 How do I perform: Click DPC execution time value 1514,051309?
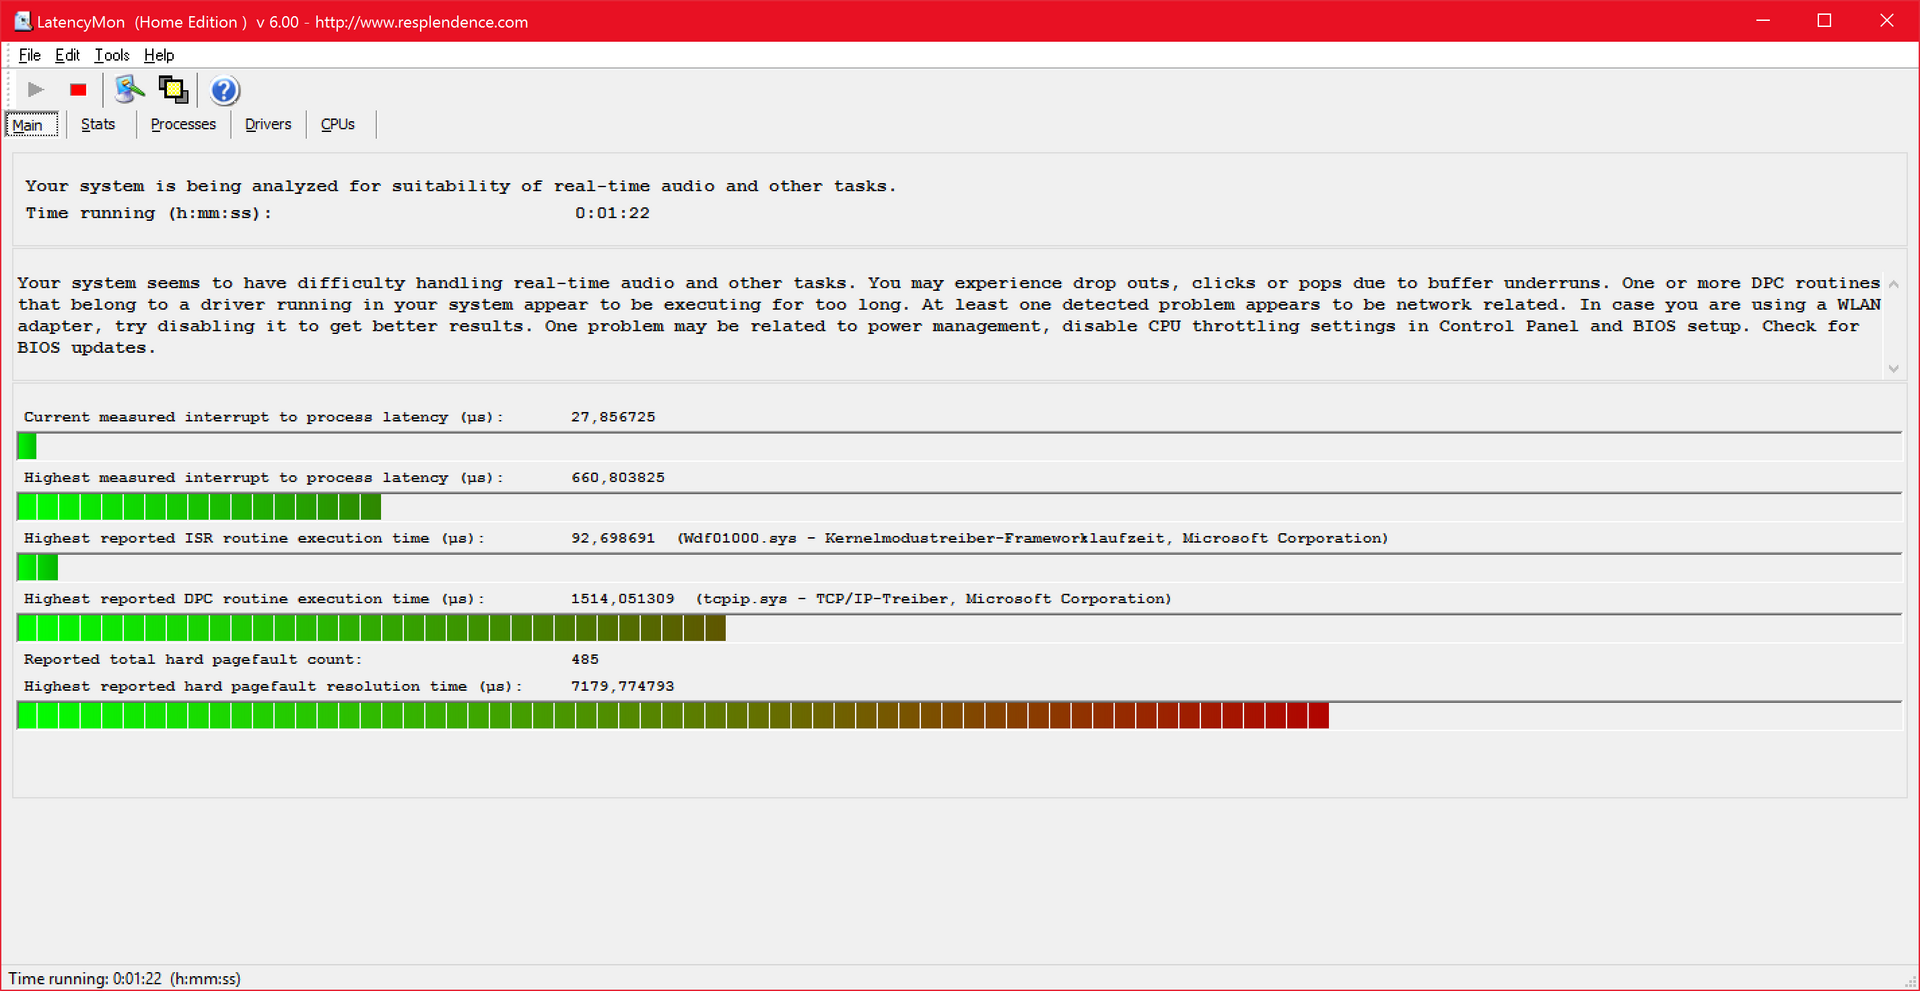point(622,599)
